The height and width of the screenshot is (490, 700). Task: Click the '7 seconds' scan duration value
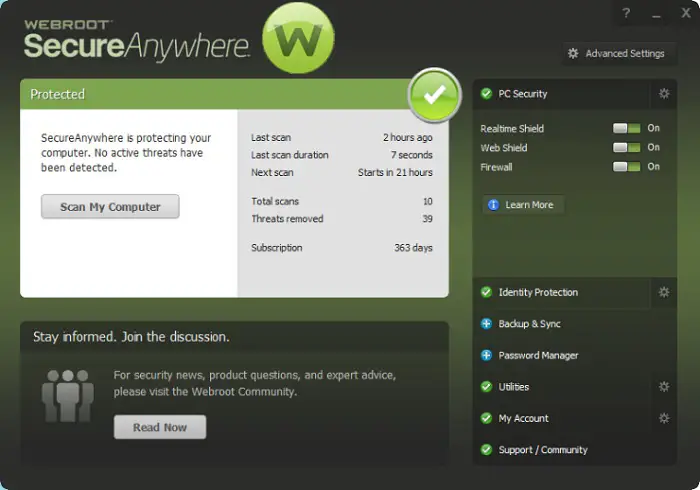pyautogui.click(x=412, y=155)
